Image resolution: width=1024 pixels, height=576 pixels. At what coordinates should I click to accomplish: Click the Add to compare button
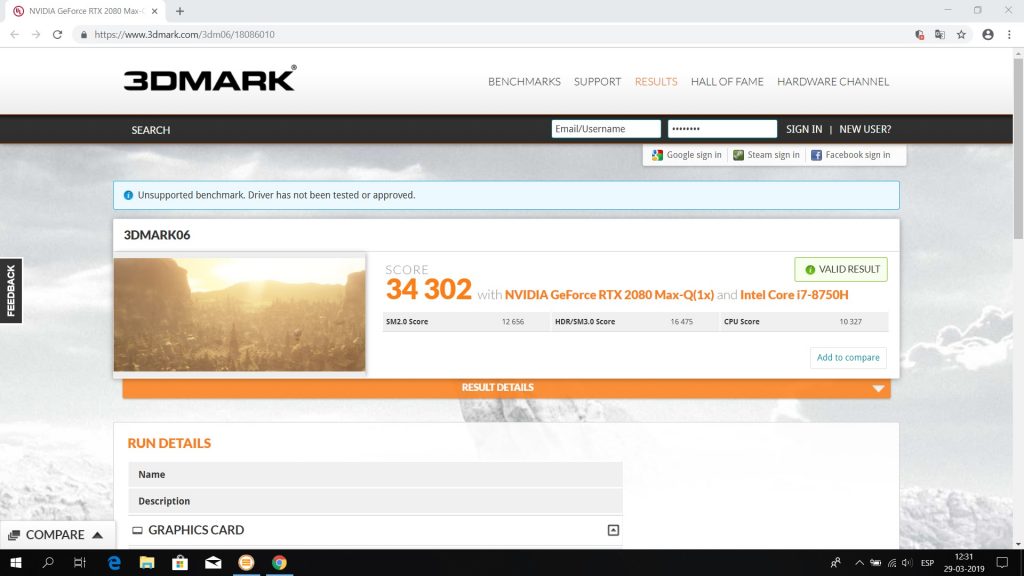848,357
